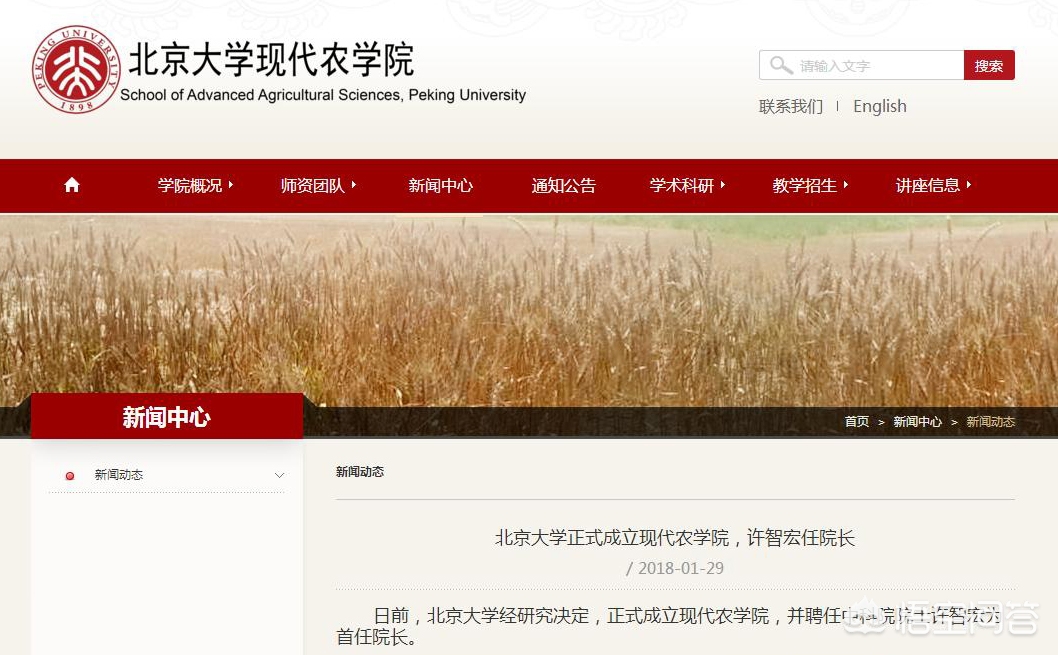This screenshot has width=1058, height=655.
Task: Click the 搜索 search button
Action: coord(989,65)
